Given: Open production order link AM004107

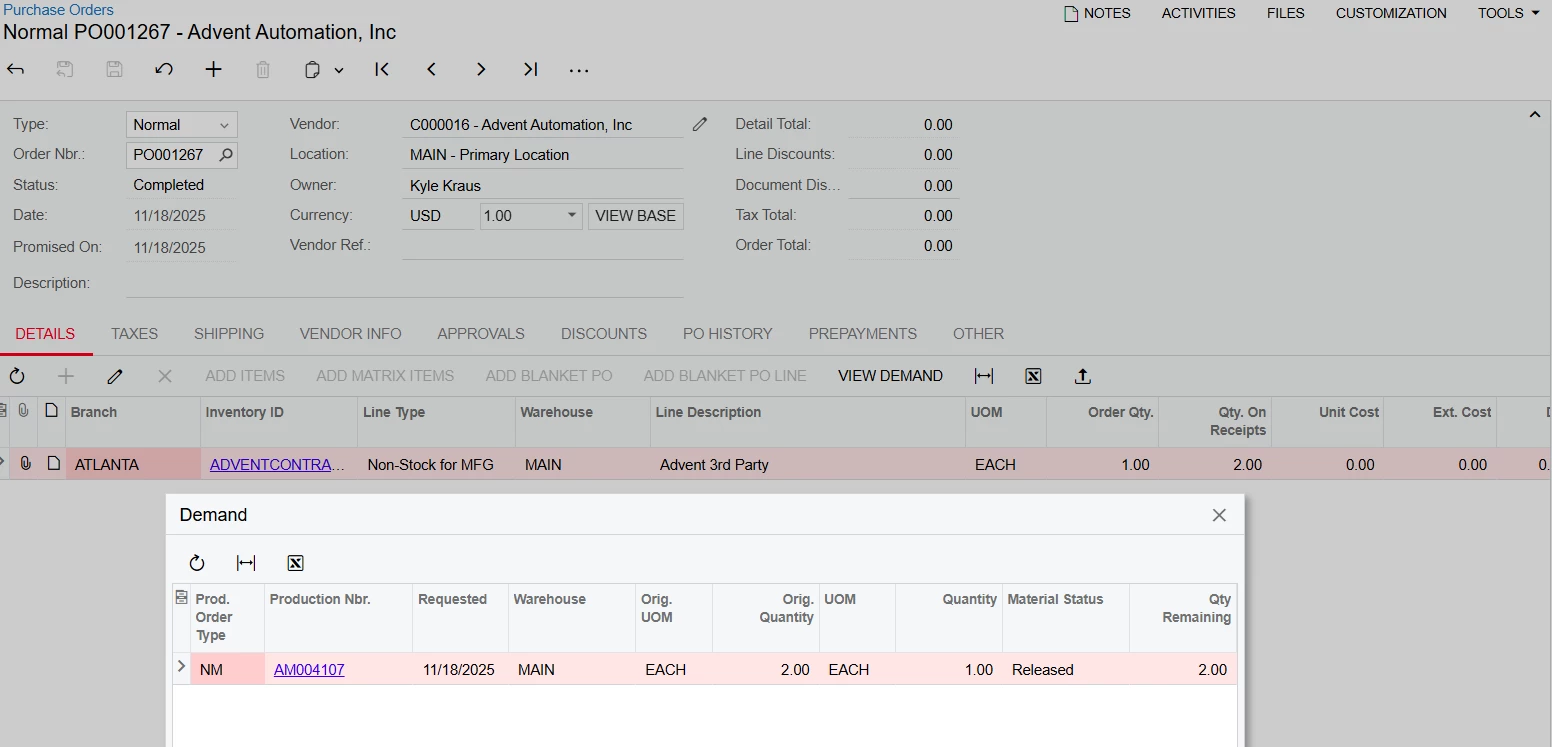Looking at the screenshot, I should (x=309, y=670).
